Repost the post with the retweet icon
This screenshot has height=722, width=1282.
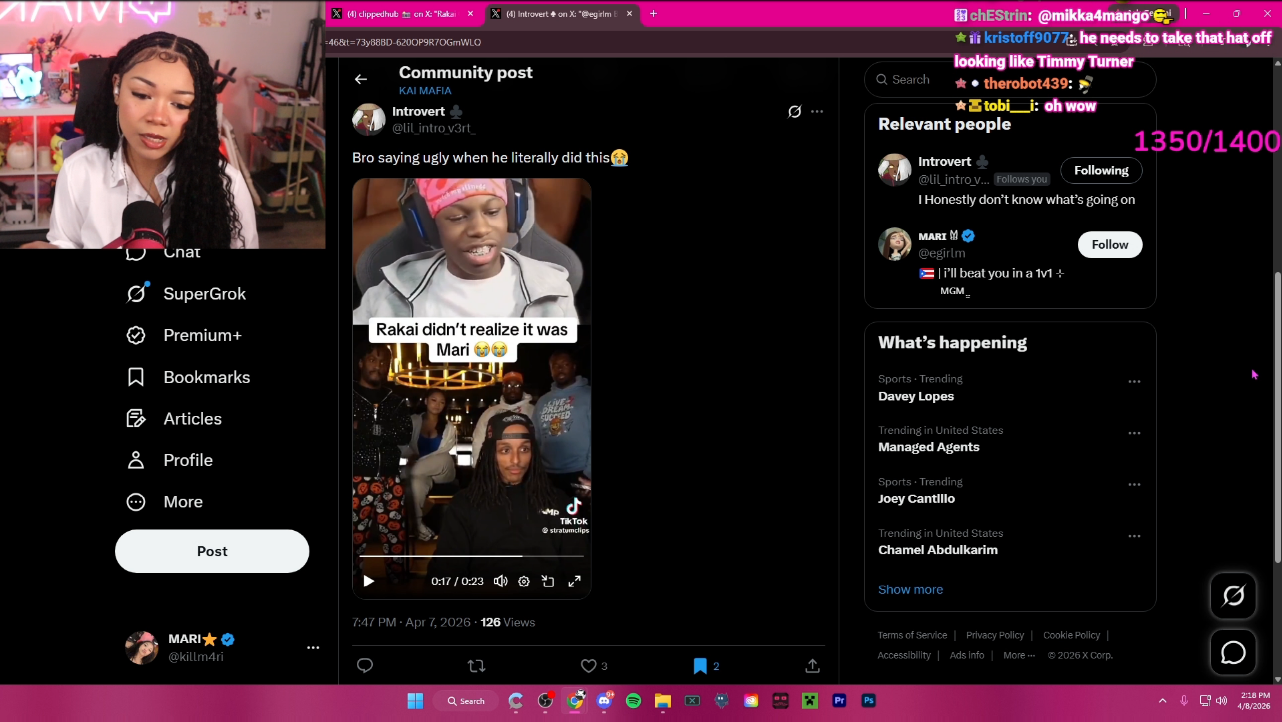(477, 666)
